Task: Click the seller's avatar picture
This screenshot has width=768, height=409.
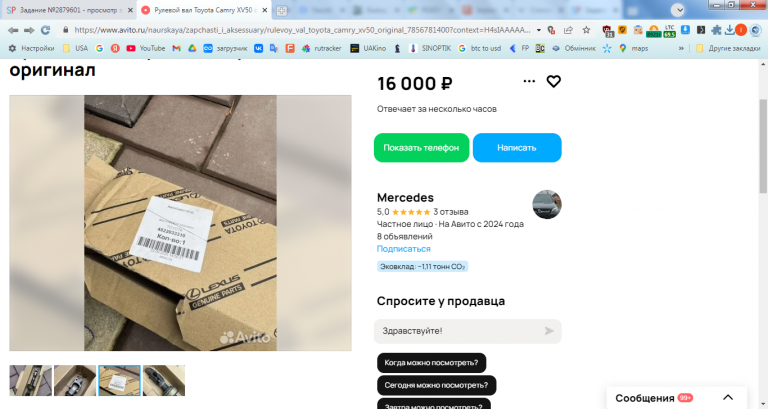Action: 547,204
